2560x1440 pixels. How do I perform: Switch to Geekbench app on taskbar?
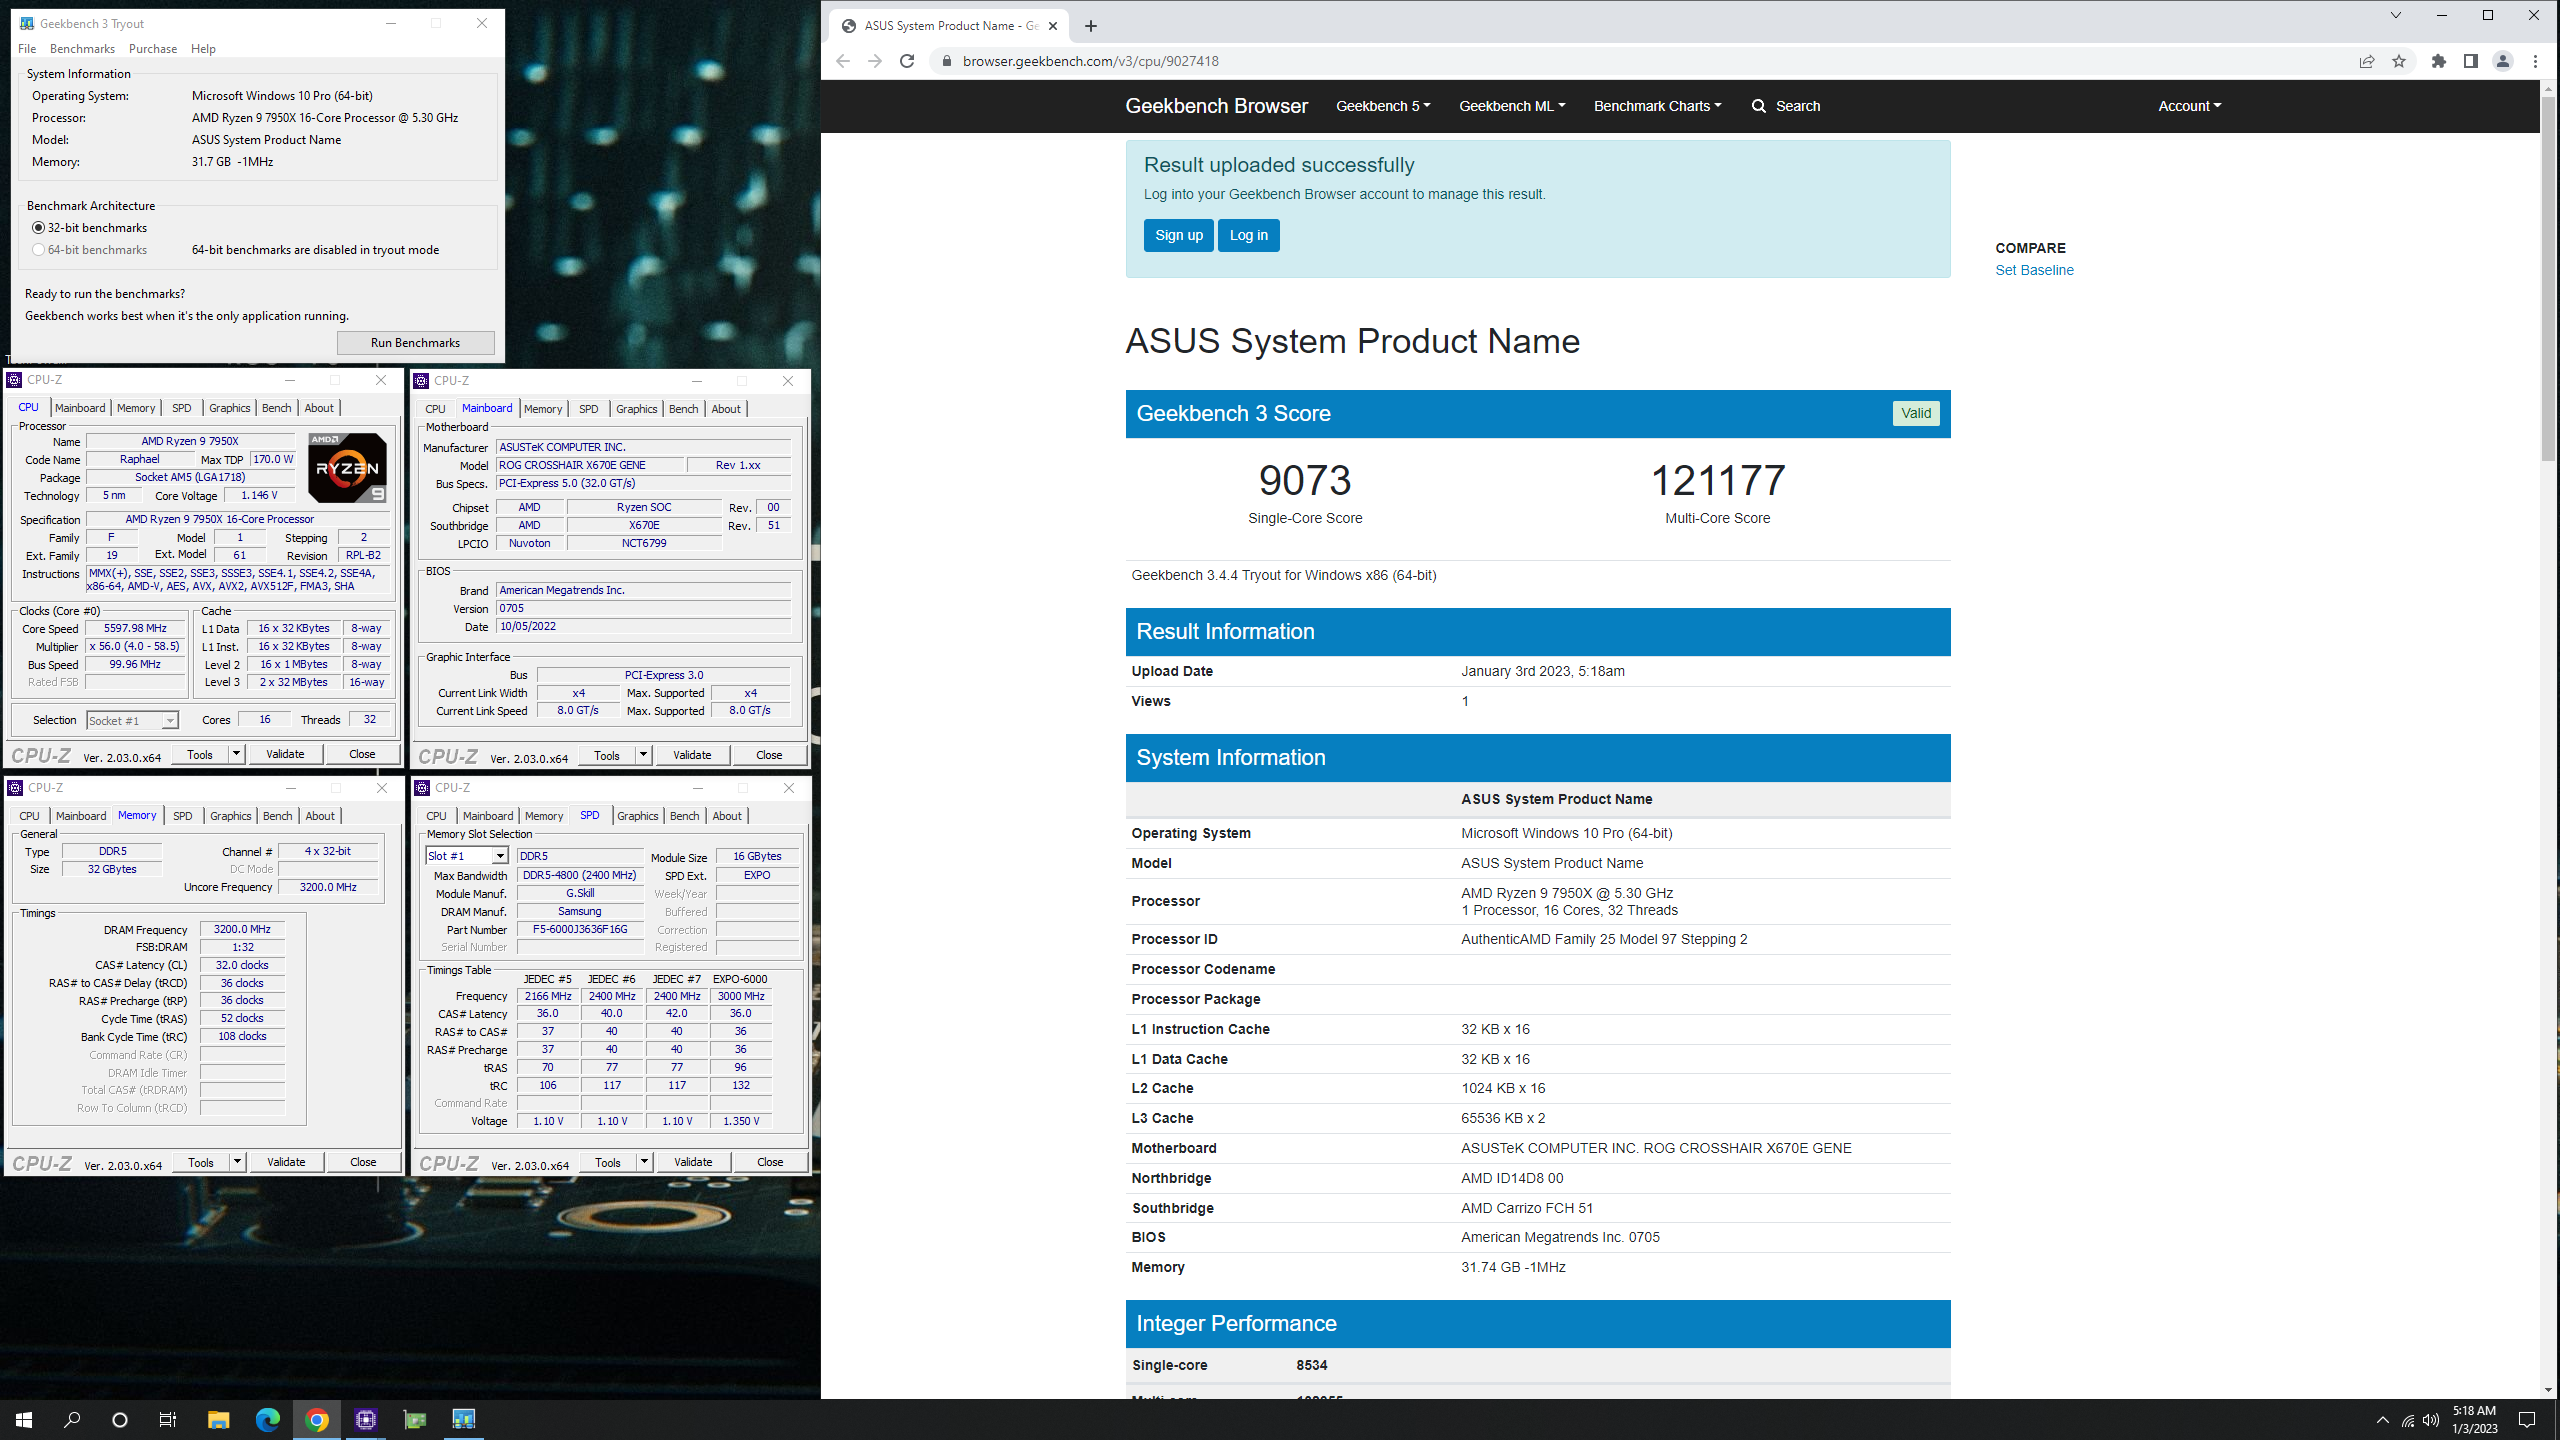tap(464, 1420)
